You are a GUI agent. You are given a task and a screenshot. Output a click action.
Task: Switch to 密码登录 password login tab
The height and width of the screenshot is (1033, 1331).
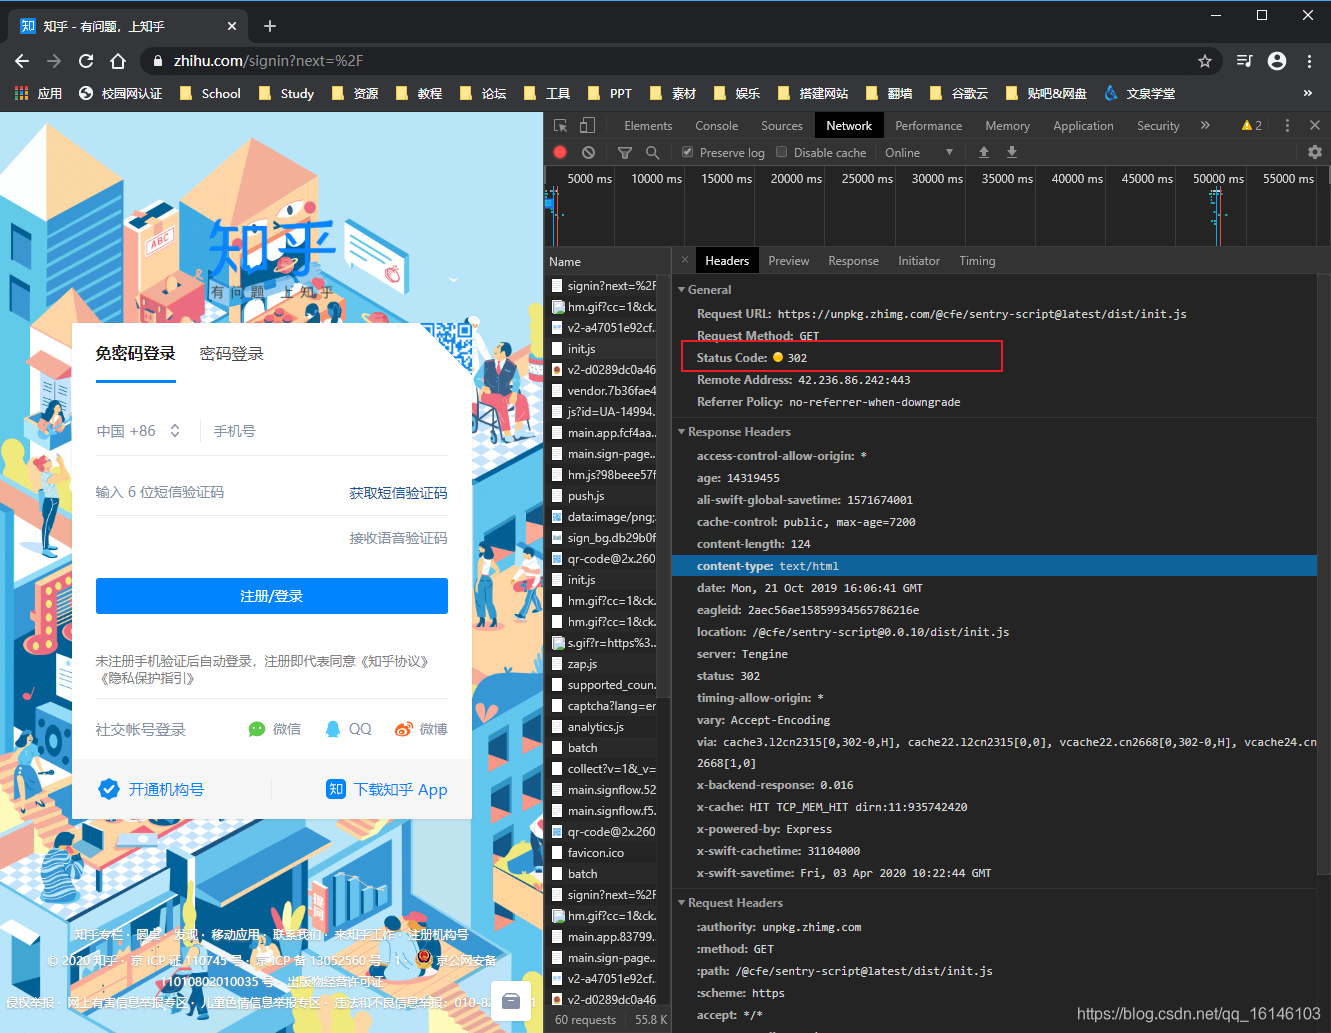tap(231, 353)
